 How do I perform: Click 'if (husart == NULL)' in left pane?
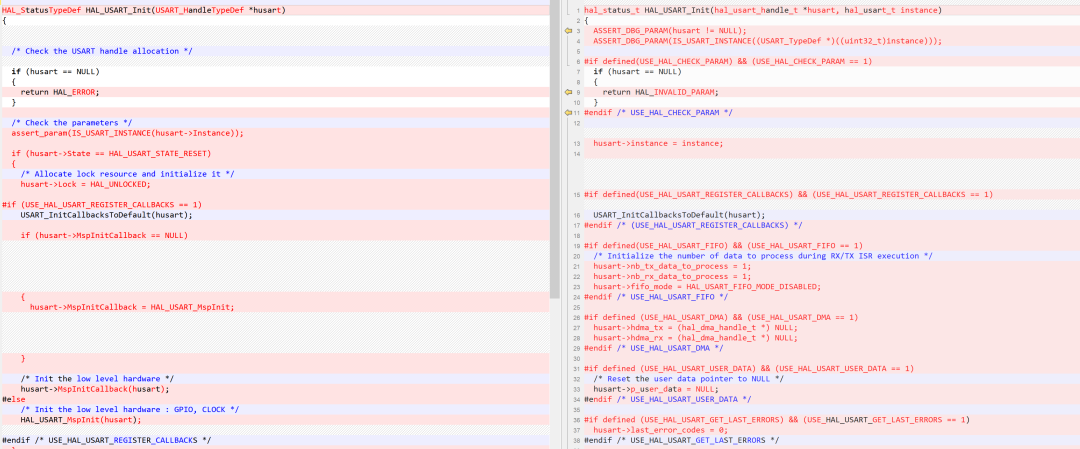click(x=56, y=72)
